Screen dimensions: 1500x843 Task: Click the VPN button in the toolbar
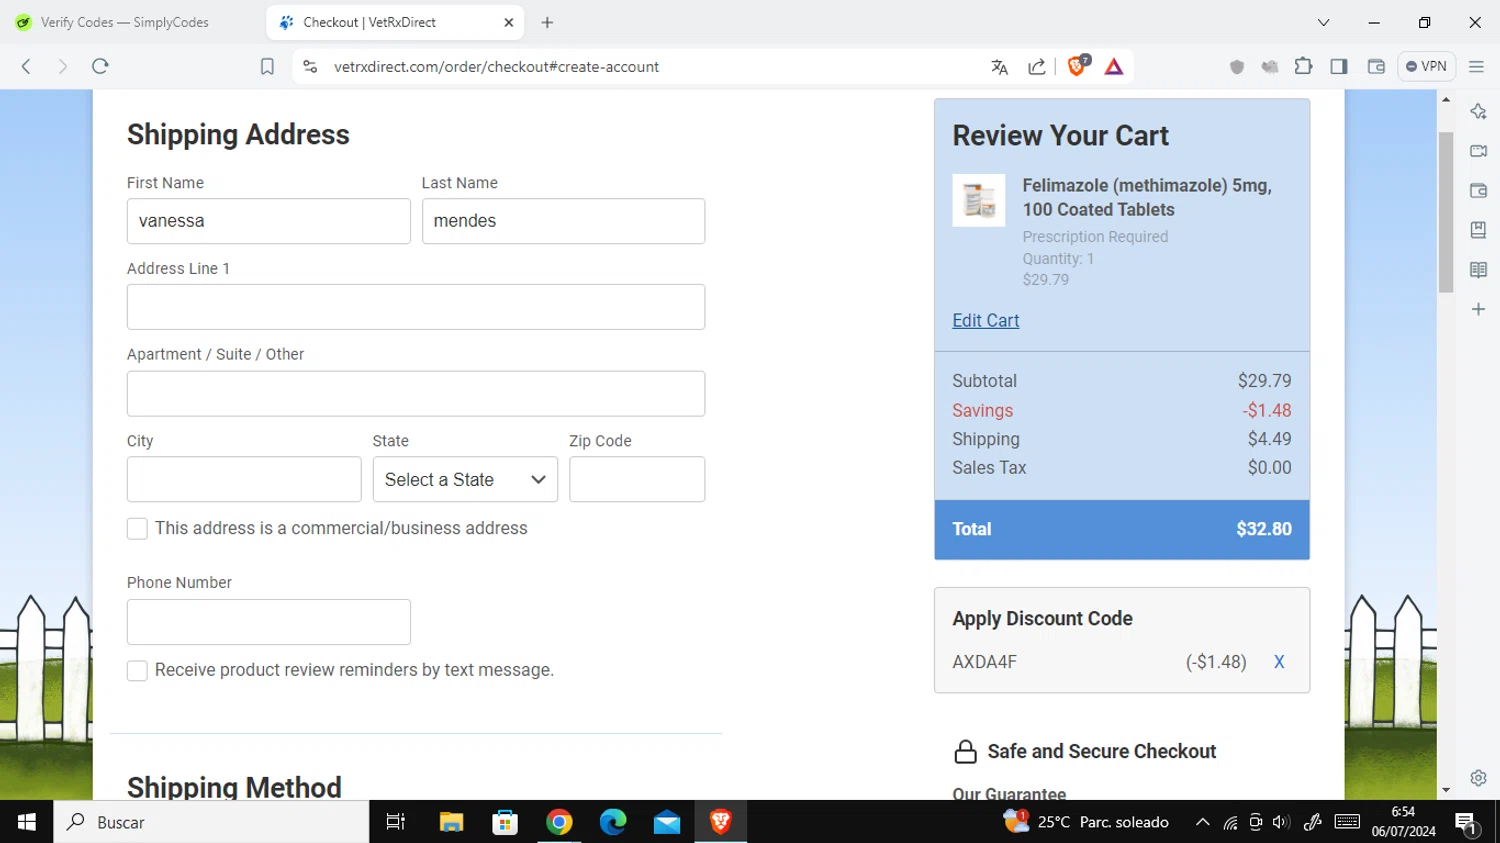coord(1426,67)
